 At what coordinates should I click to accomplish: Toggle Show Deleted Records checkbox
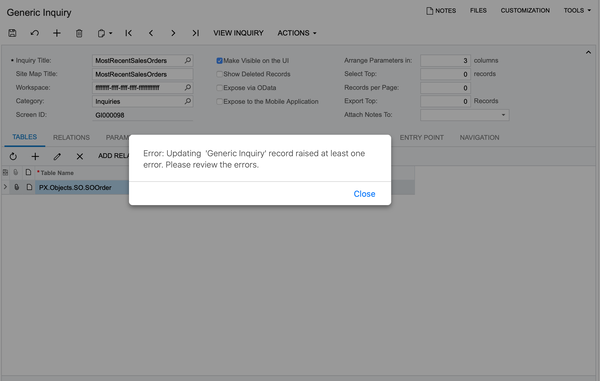pyautogui.click(x=219, y=74)
